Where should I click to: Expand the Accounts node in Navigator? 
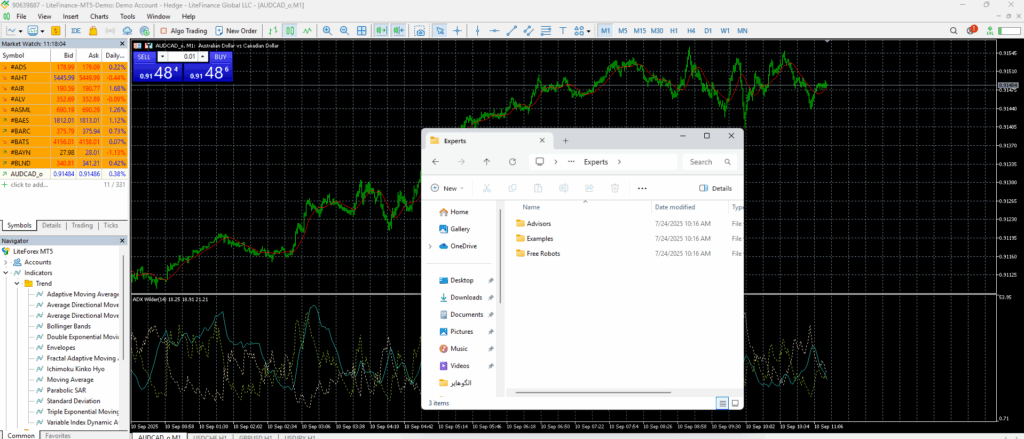pos(6,262)
